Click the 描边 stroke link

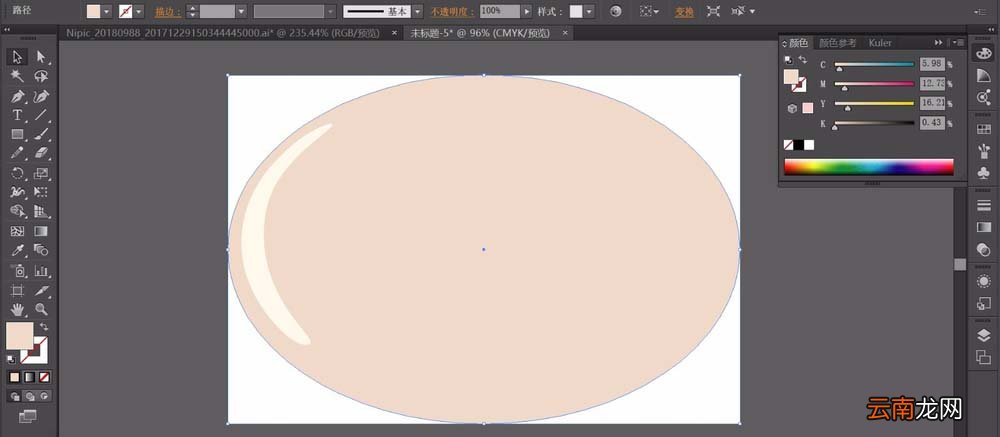(168, 11)
